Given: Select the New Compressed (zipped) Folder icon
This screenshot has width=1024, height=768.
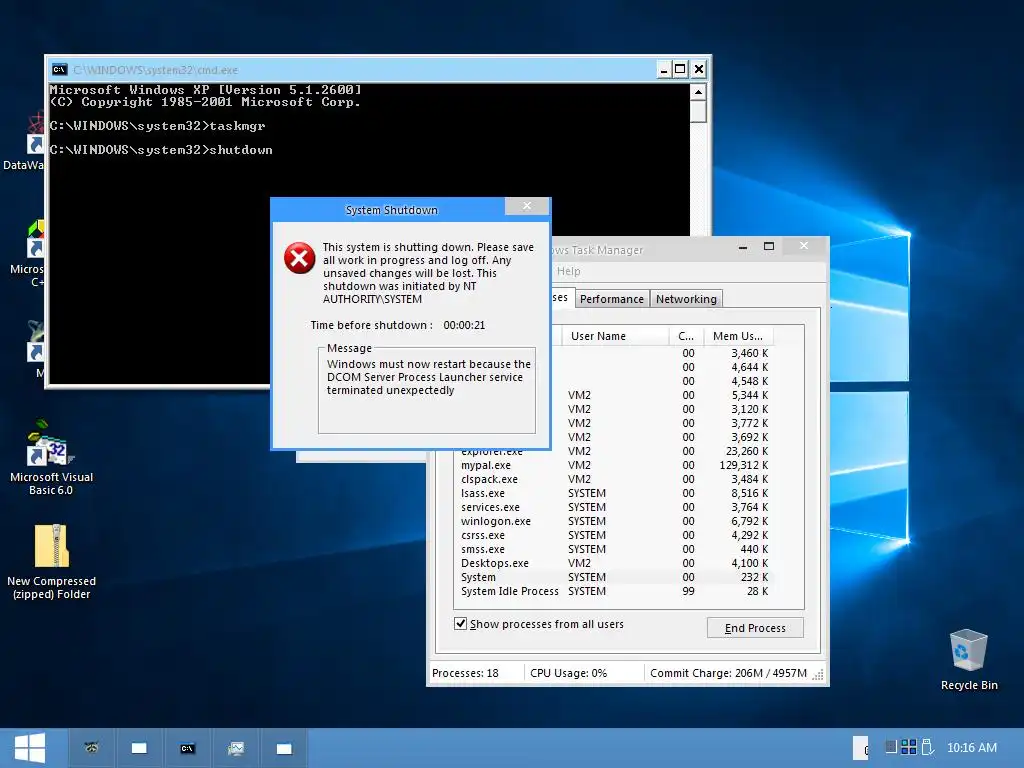Looking at the screenshot, I should [52, 562].
